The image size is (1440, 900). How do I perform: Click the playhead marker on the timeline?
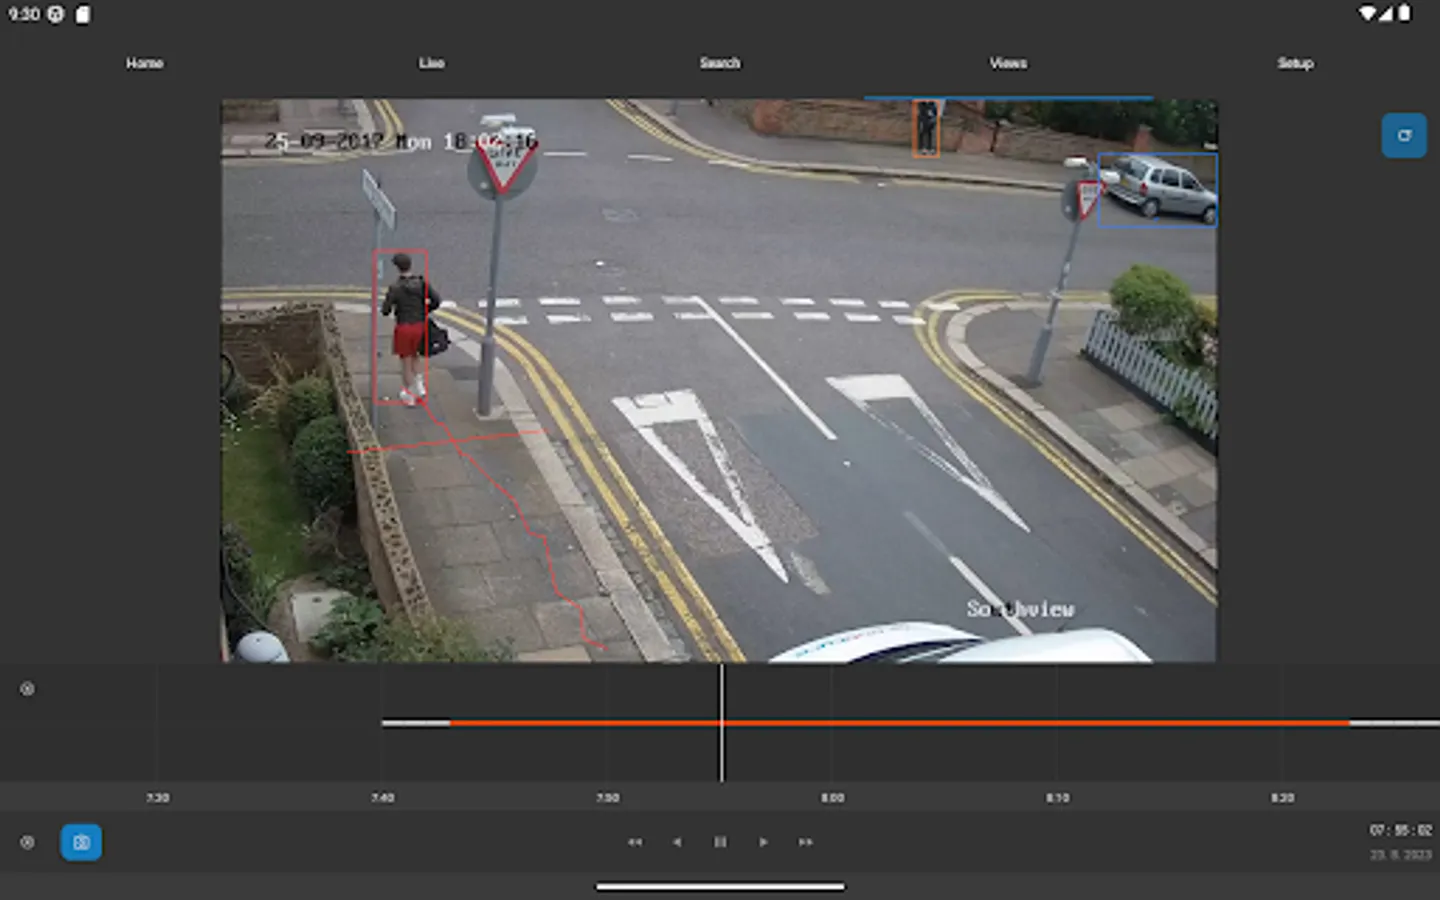point(721,722)
